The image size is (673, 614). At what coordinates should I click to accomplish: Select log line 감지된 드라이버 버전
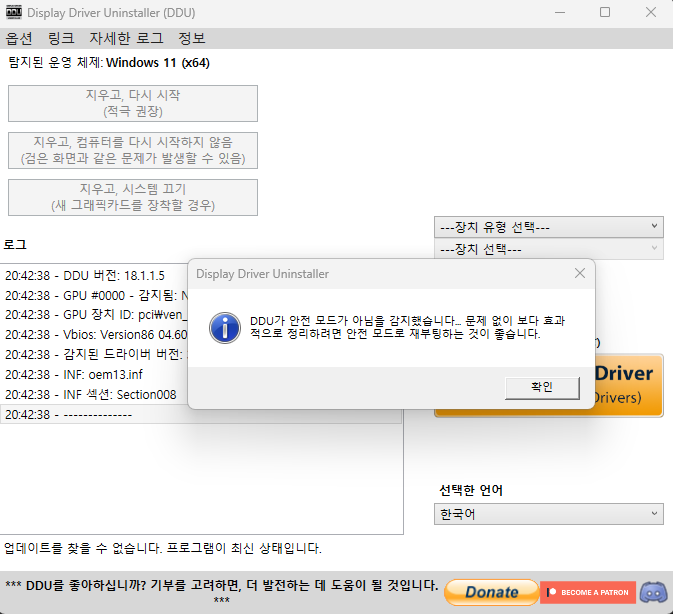pos(96,354)
